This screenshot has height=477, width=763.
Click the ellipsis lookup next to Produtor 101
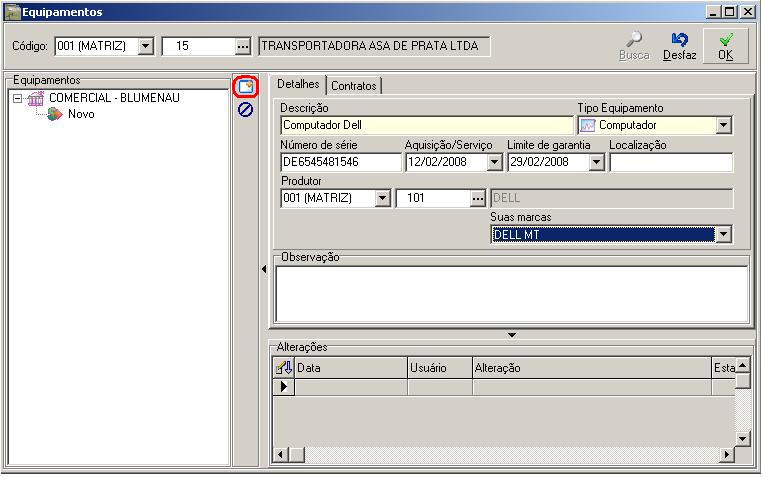point(478,198)
